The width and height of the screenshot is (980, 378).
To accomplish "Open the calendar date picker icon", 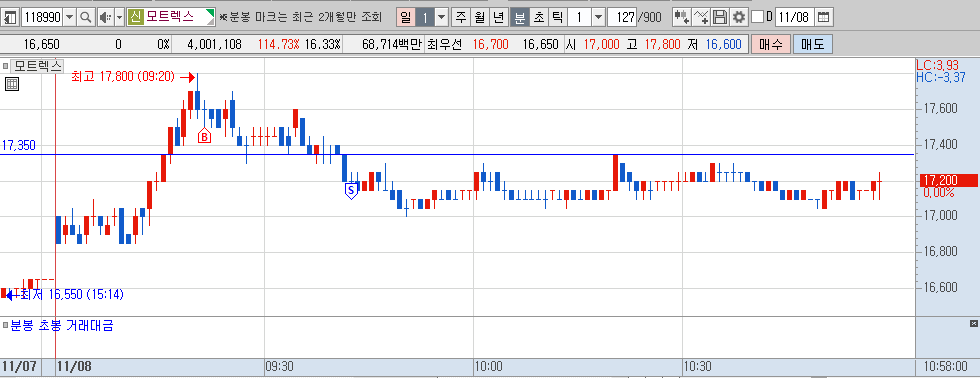I will pos(824,17).
